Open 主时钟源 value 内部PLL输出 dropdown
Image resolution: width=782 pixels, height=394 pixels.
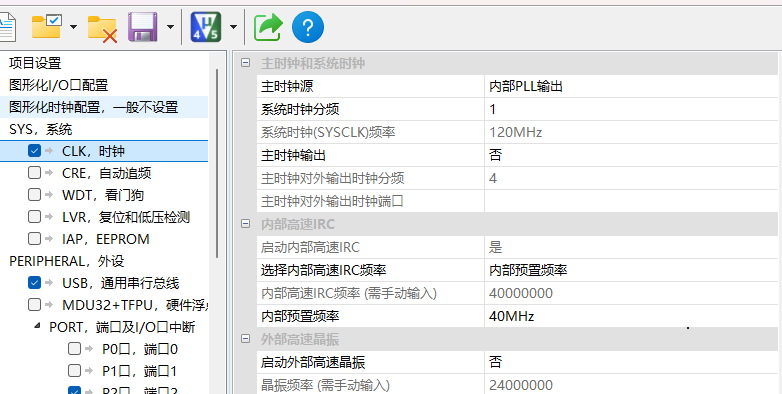coord(630,86)
